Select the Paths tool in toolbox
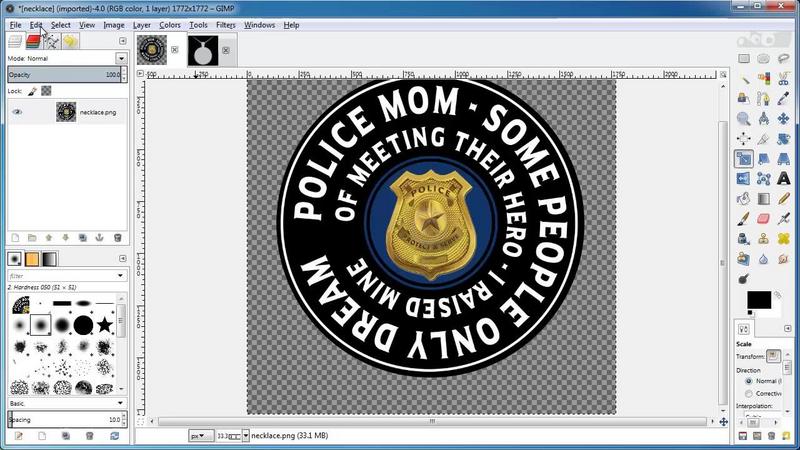 763,98
